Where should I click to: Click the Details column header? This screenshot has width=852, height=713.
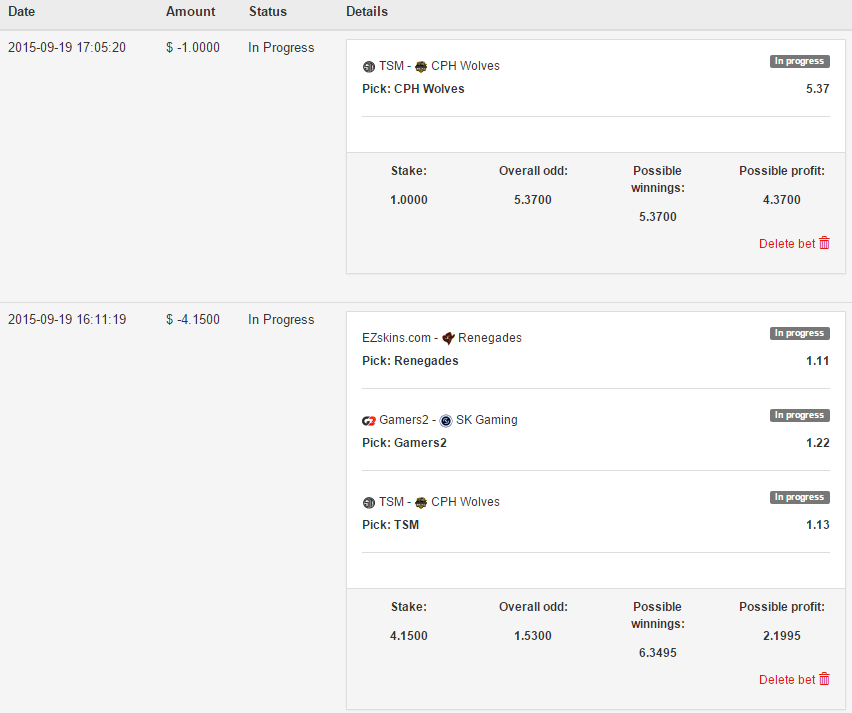point(367,11)
